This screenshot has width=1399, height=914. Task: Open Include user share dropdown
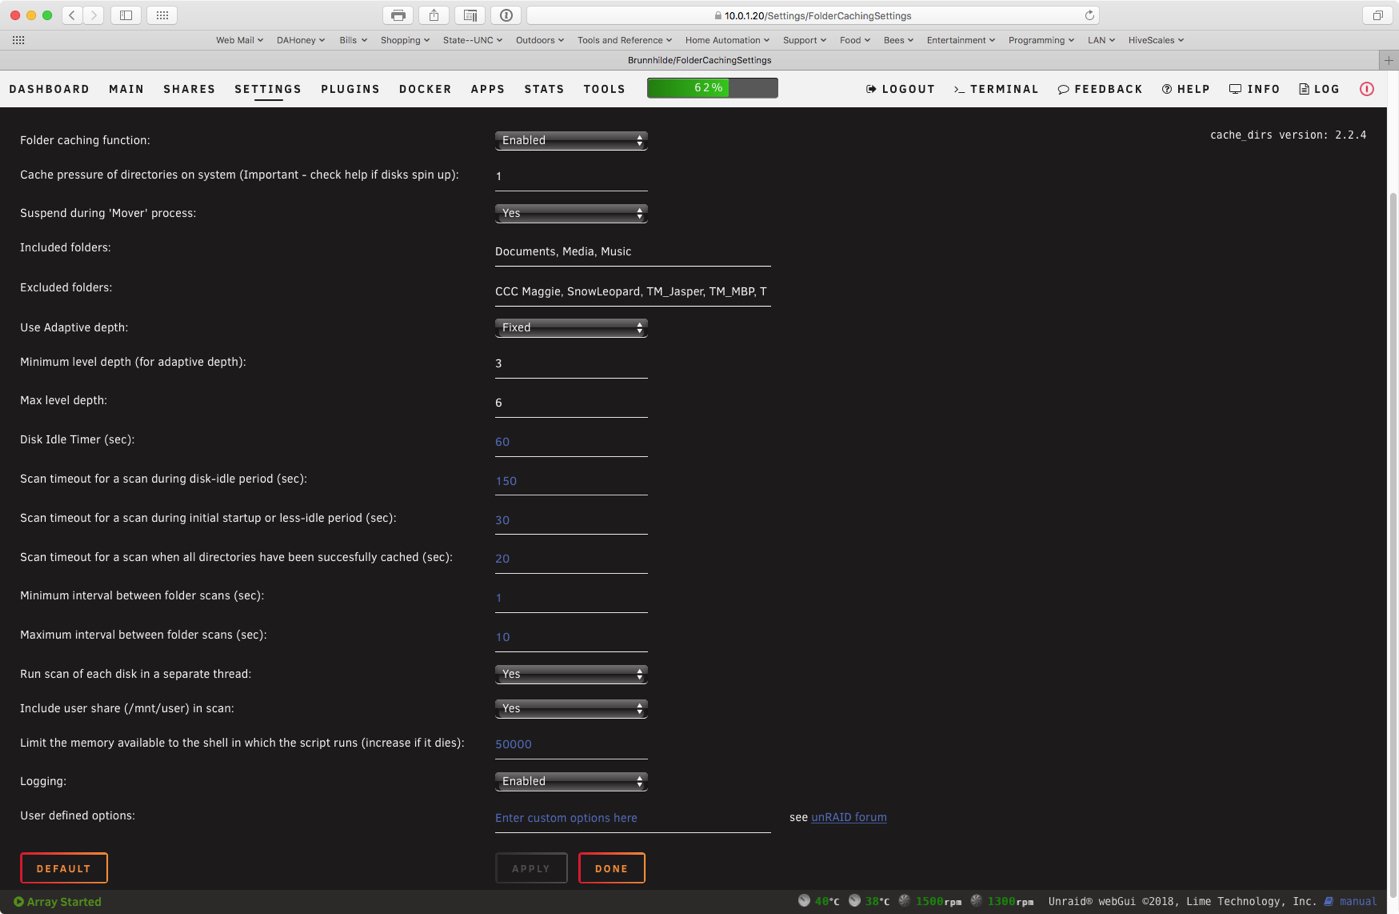(571, 708)
